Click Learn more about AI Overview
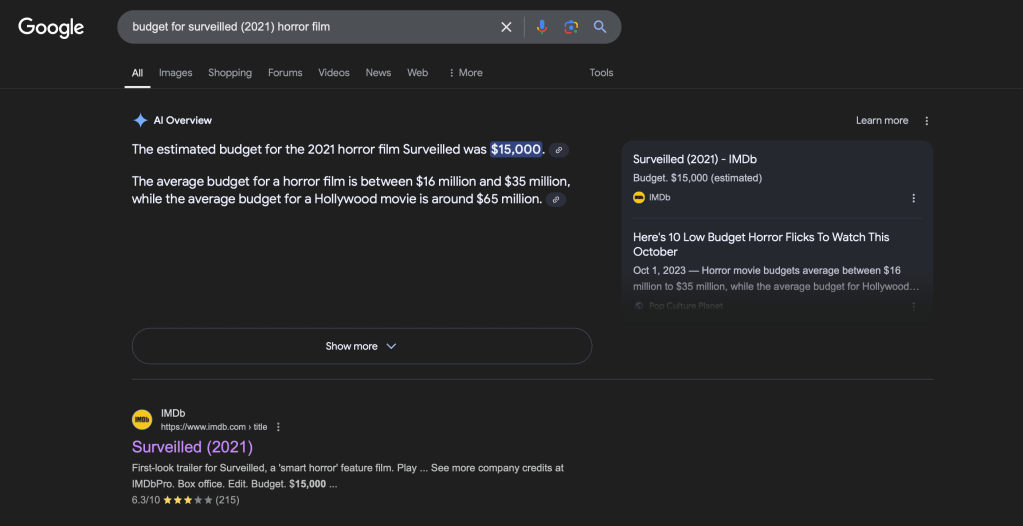Screen dimensions: 1023x526 click(x=881, y=121)
